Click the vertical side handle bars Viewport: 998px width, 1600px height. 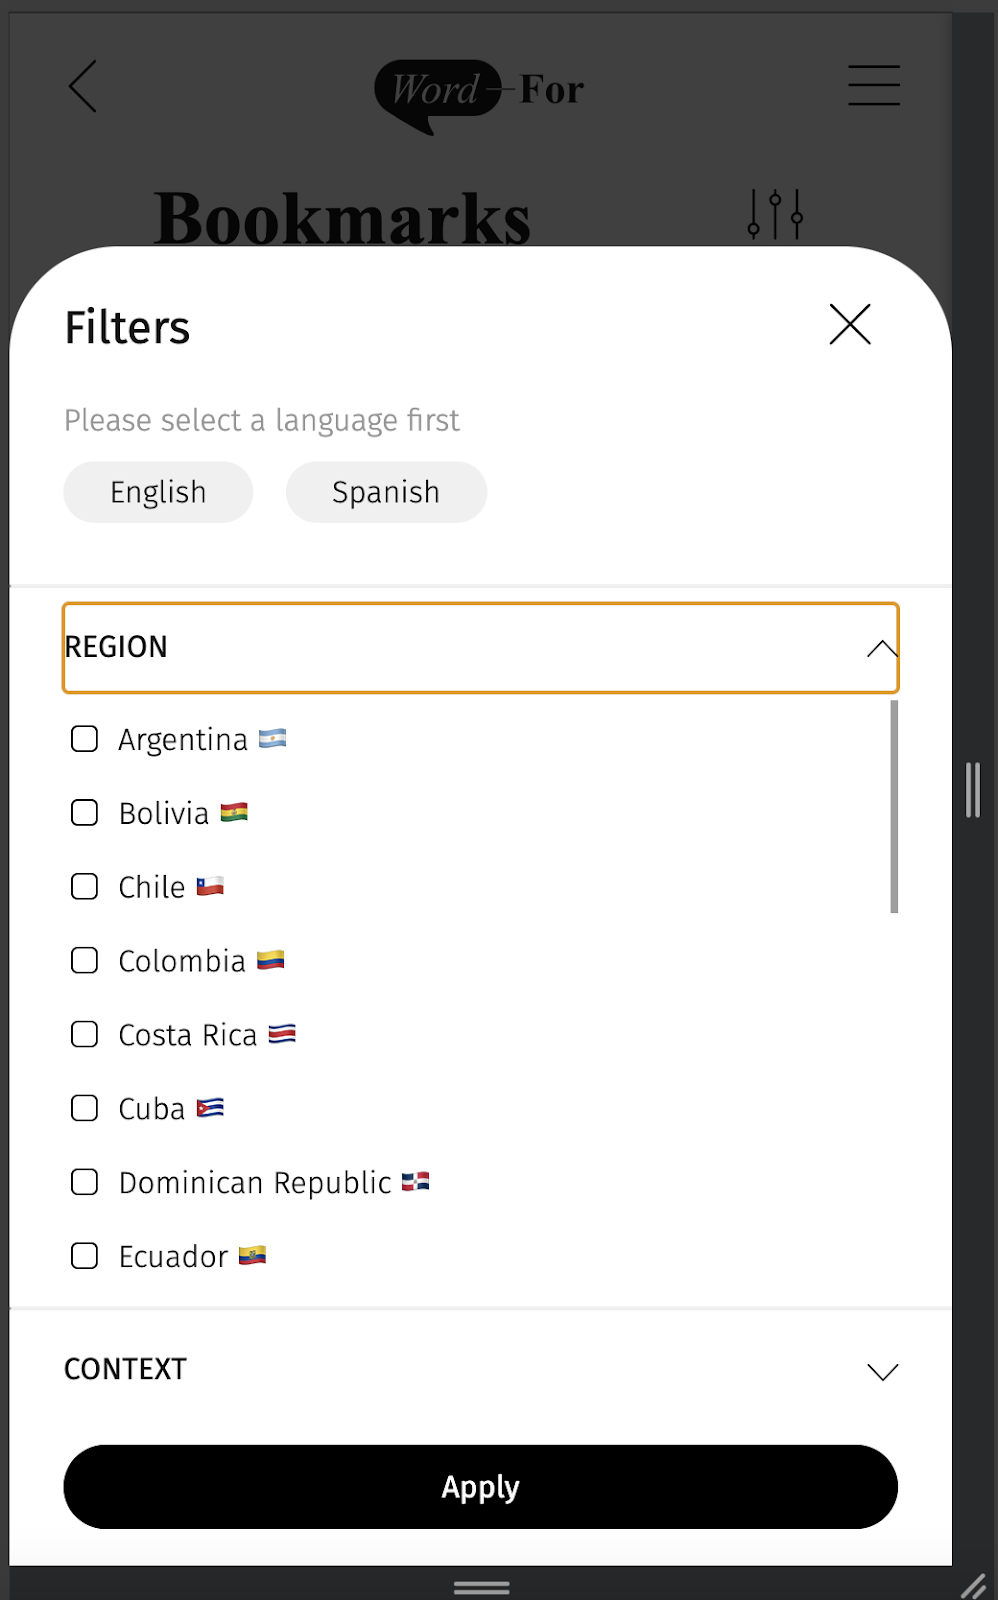click(x=973, y=790)
